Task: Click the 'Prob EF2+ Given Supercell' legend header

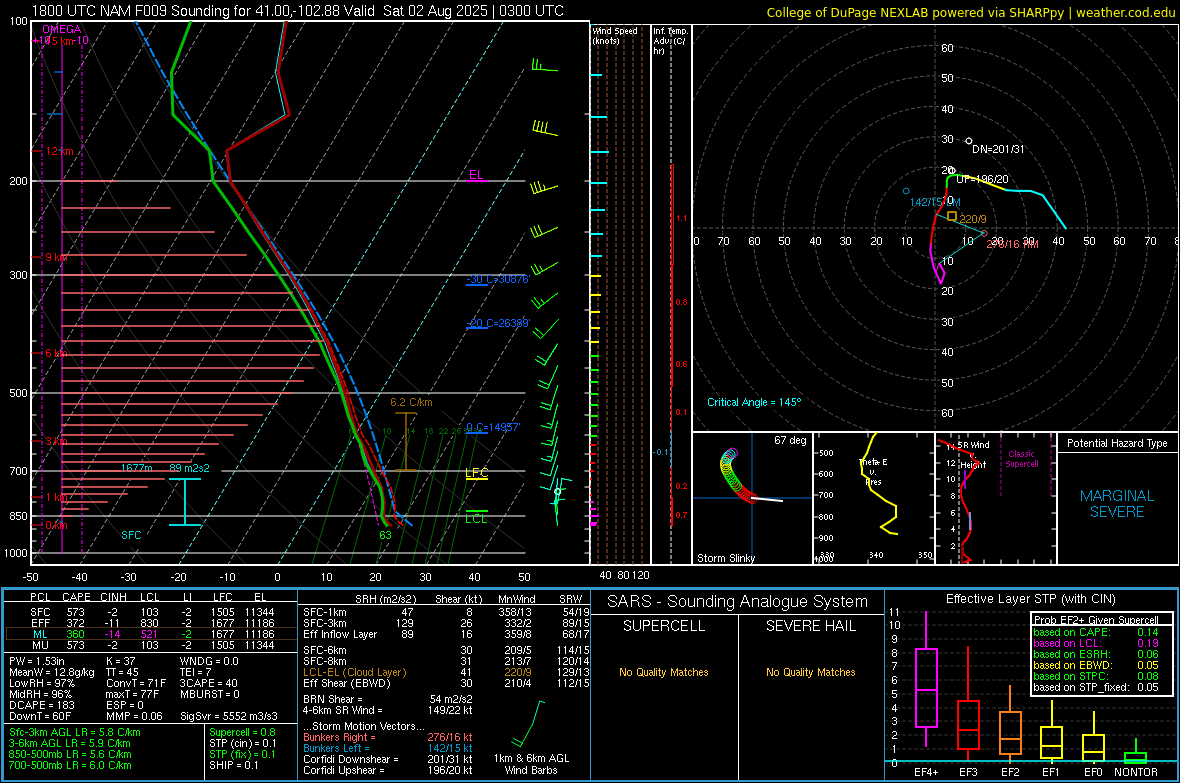Action: click(1096, 620)
